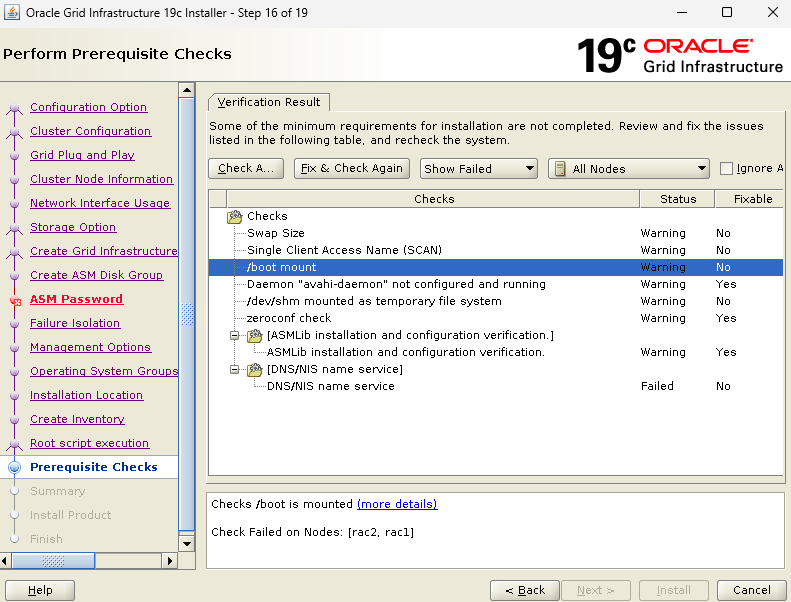Click the sidebar horizontal scrollbar thumb
The width and height of the screenshot is (791, 602).
coord(53,561)
